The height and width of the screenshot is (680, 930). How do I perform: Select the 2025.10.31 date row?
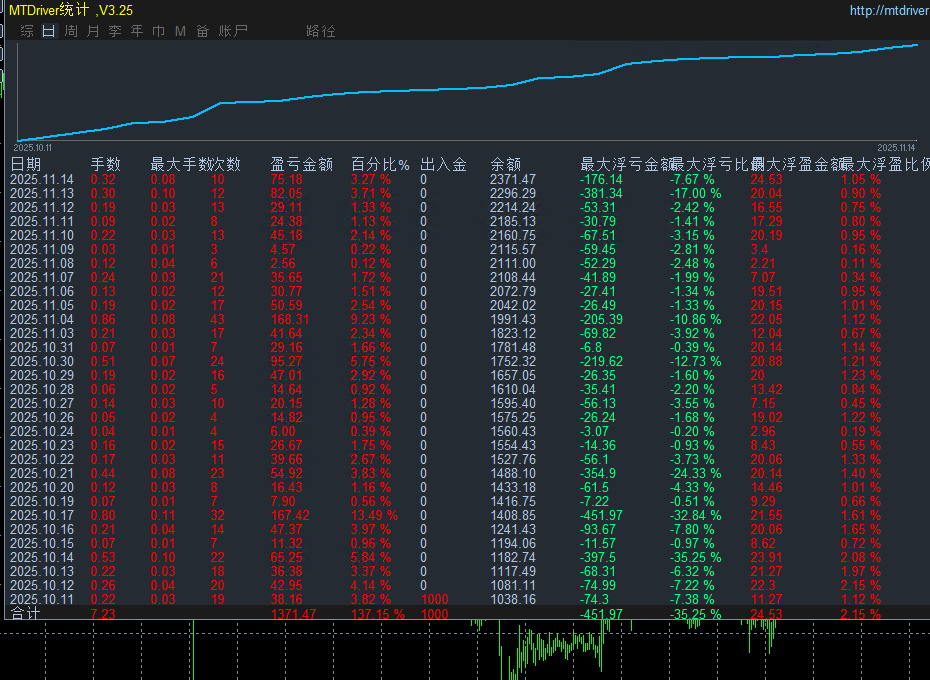(x=42, y=347)
